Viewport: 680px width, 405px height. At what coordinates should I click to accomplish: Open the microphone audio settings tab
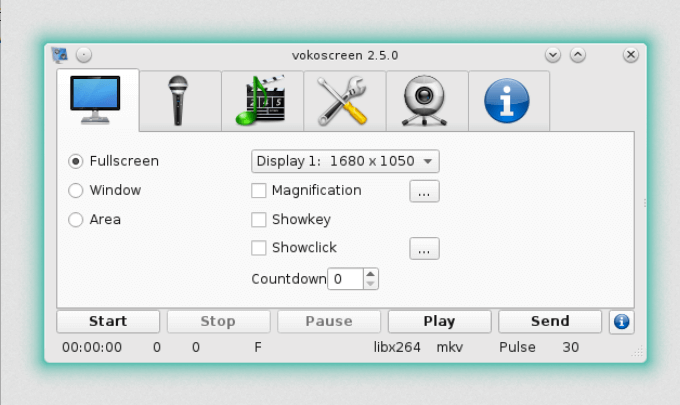(180, 101)
